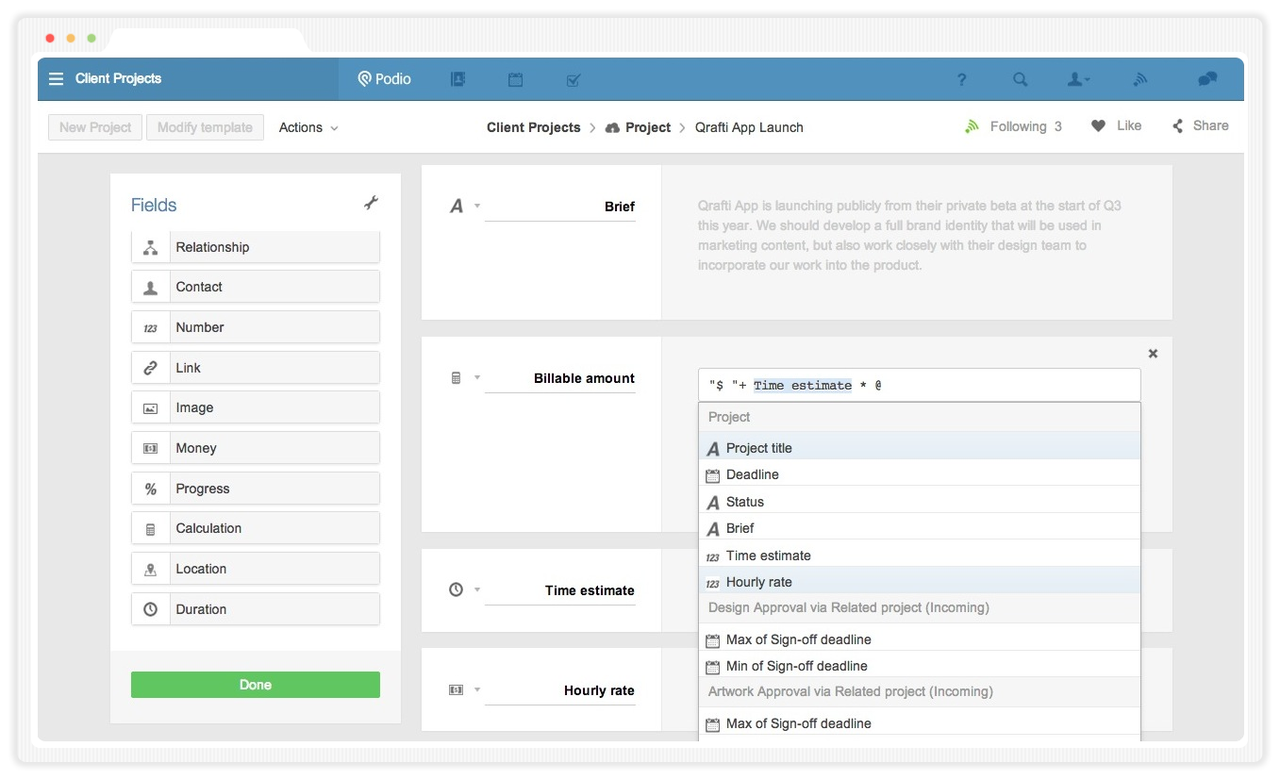Expand the Actions dropdown

(308, 127)
